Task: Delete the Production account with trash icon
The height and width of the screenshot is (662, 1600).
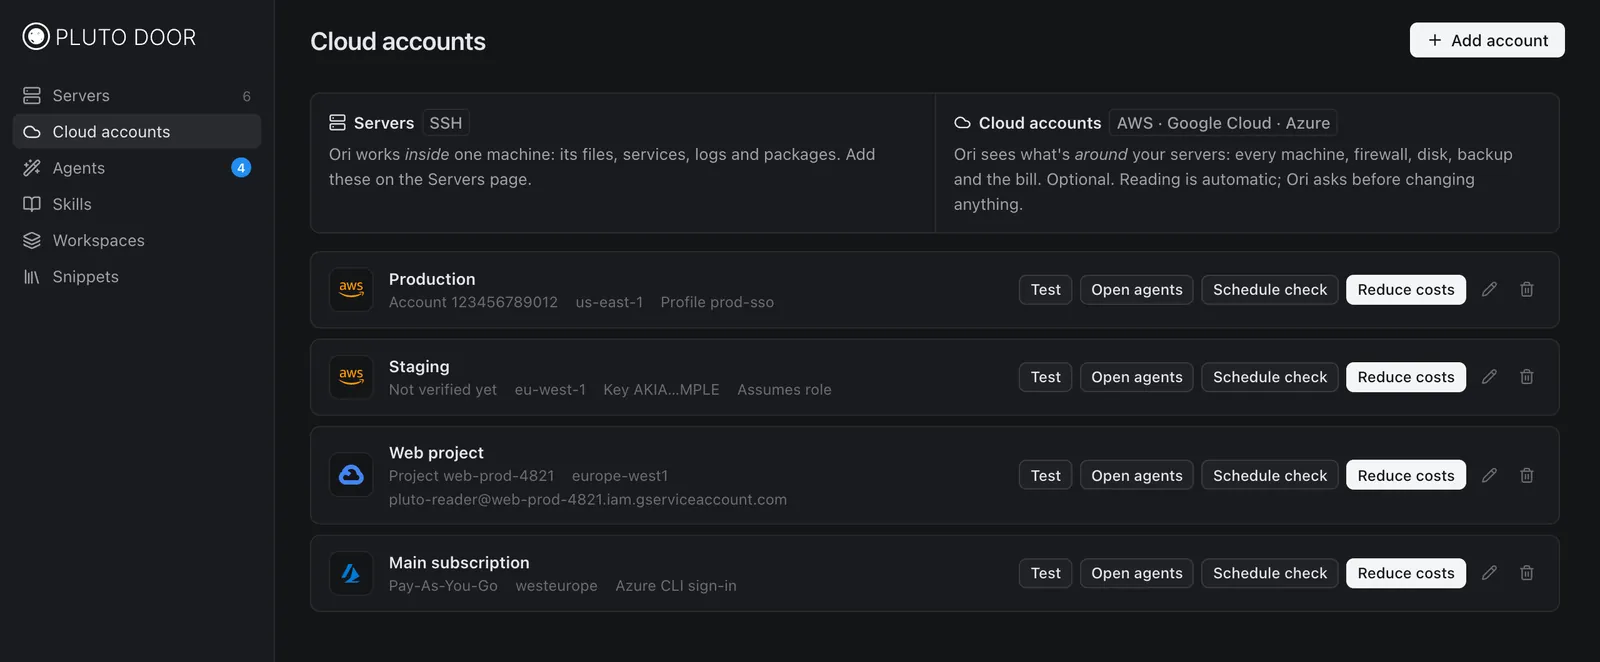Action: pyautogui.click(x=1527, y=290)
